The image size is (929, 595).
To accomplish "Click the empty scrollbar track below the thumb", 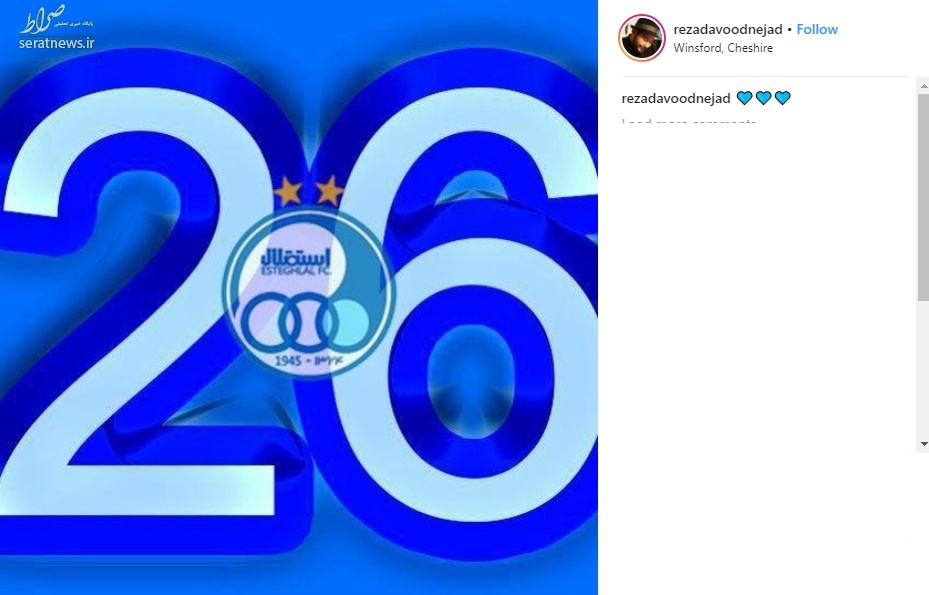I will (x=924, y=369).
